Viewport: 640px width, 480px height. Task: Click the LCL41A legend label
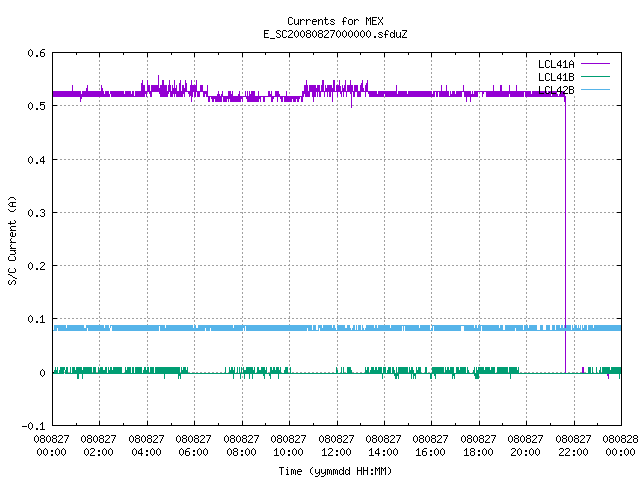[556, 64]
